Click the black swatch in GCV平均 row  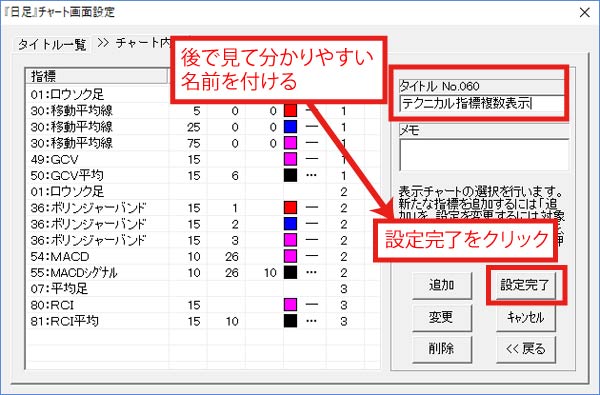pos(290,176)
